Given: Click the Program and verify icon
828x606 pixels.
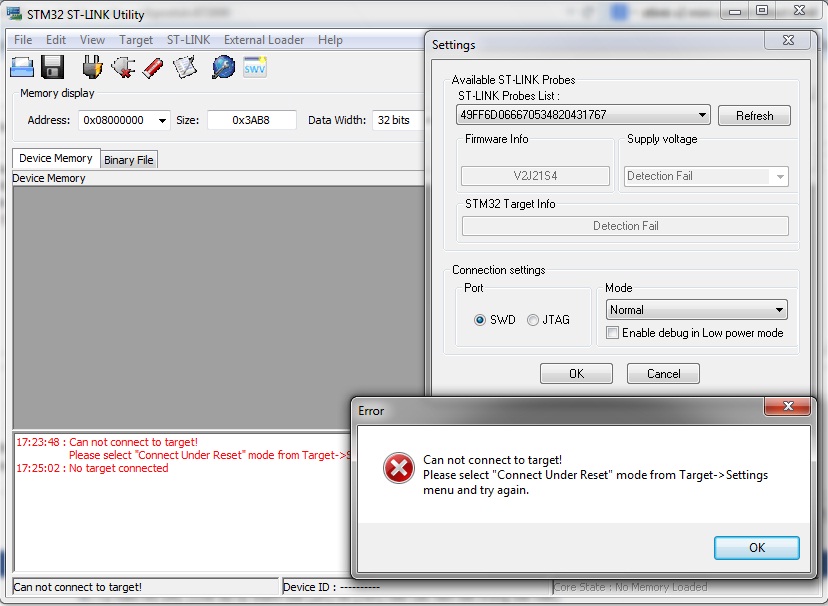Looking at the screenshot, I should click(185, 67).
